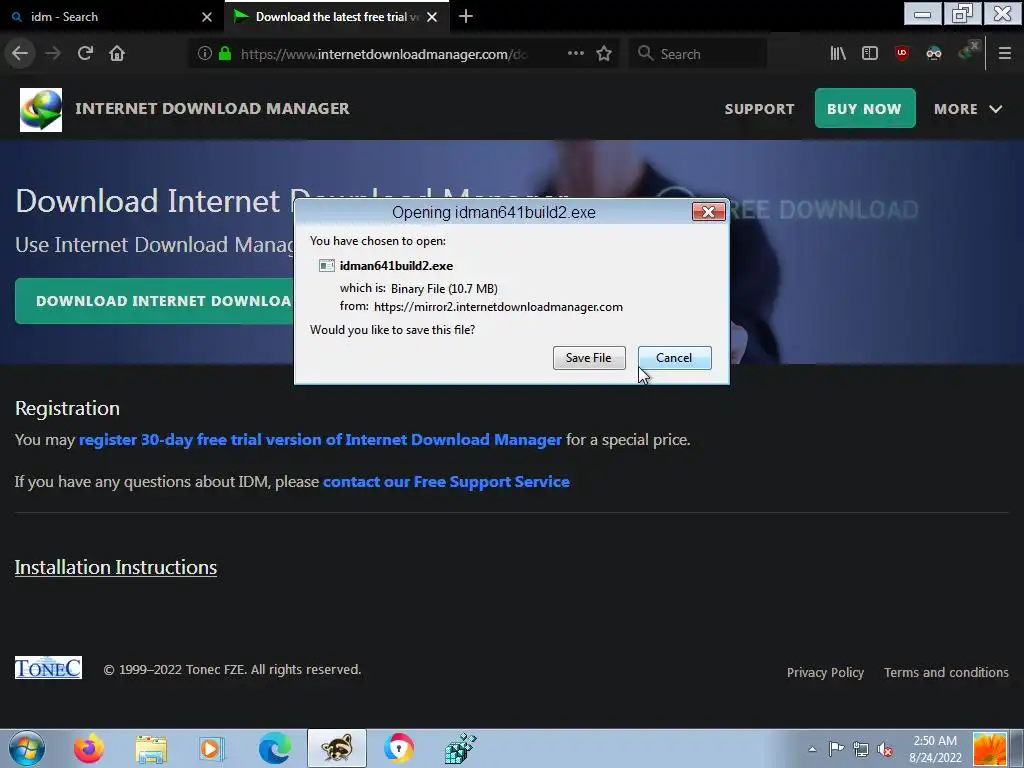Image resolution: width=1024 pixels, height=768 pixels.
Task: Click the DOWNLOAD INTERNET DOWNLOAD MANAGER button
Action: point(155,301)
